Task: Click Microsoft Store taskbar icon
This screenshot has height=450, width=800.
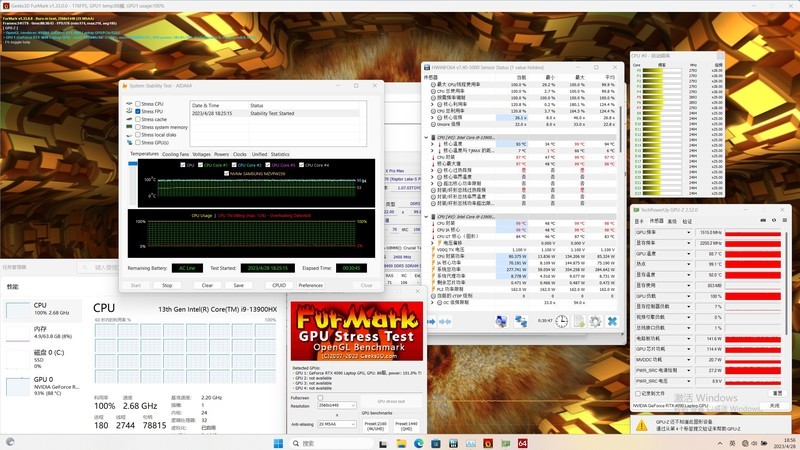Action: tap(436, 443)
